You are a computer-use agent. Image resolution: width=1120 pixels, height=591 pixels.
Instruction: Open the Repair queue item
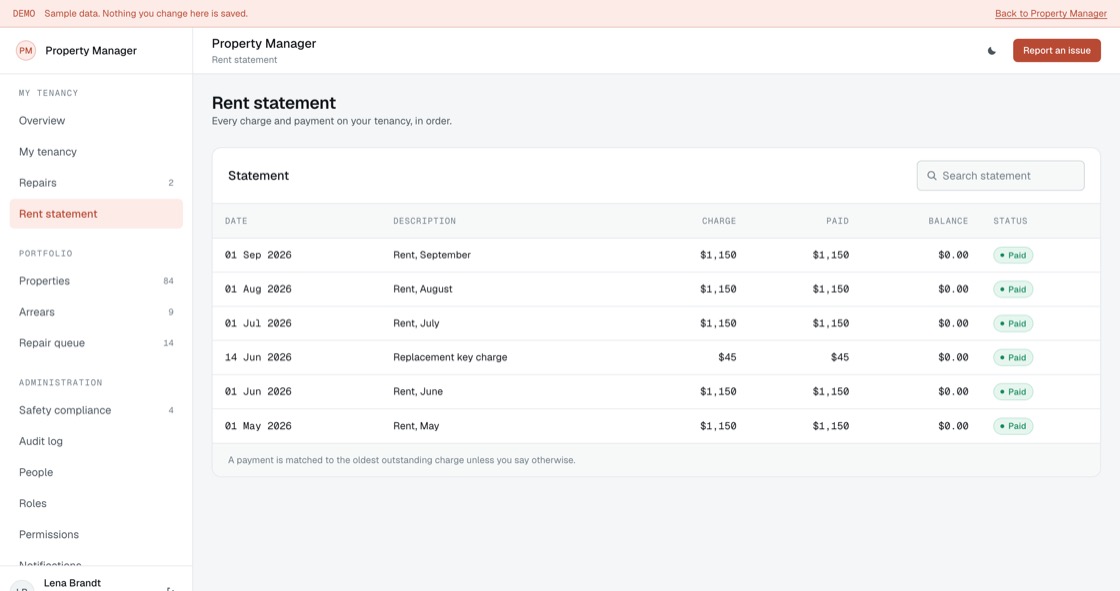96,343
